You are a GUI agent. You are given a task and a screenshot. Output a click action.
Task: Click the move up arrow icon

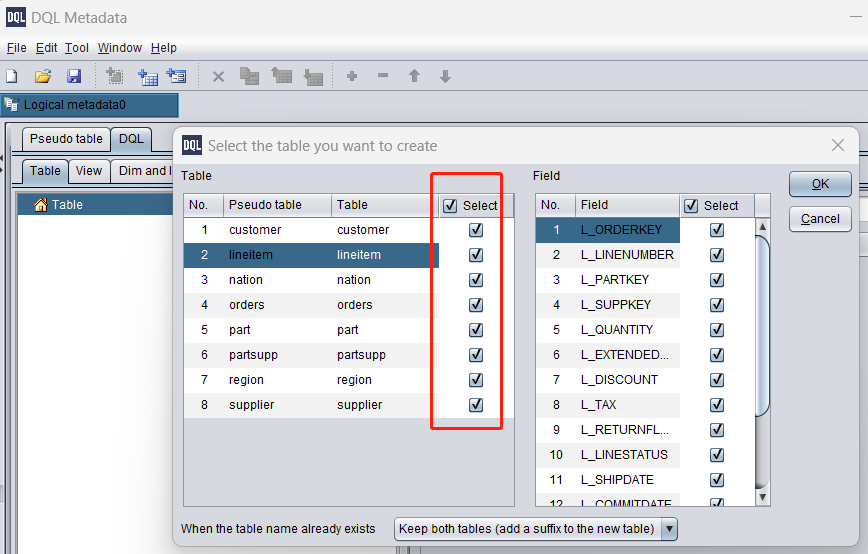(414, 76)
